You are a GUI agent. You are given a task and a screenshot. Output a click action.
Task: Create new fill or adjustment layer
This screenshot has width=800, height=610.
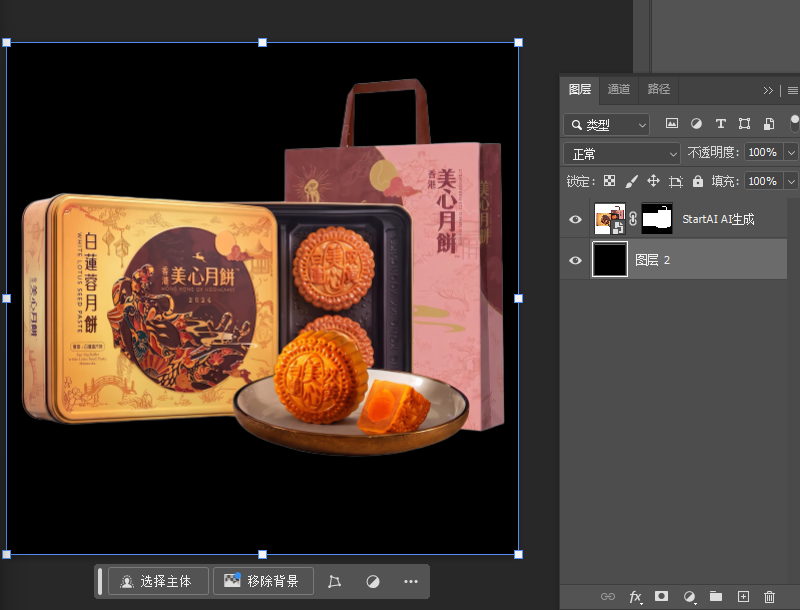(689, 596)
